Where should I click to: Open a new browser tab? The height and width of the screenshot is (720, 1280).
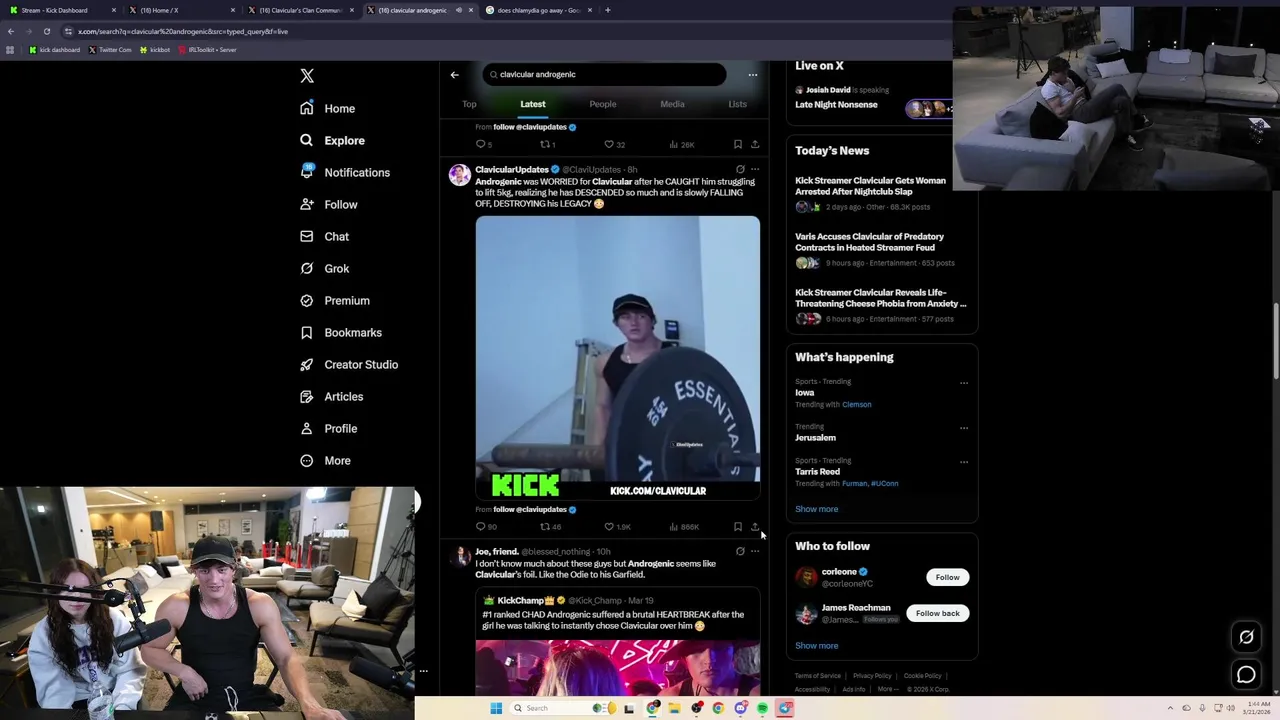(608, 10)
